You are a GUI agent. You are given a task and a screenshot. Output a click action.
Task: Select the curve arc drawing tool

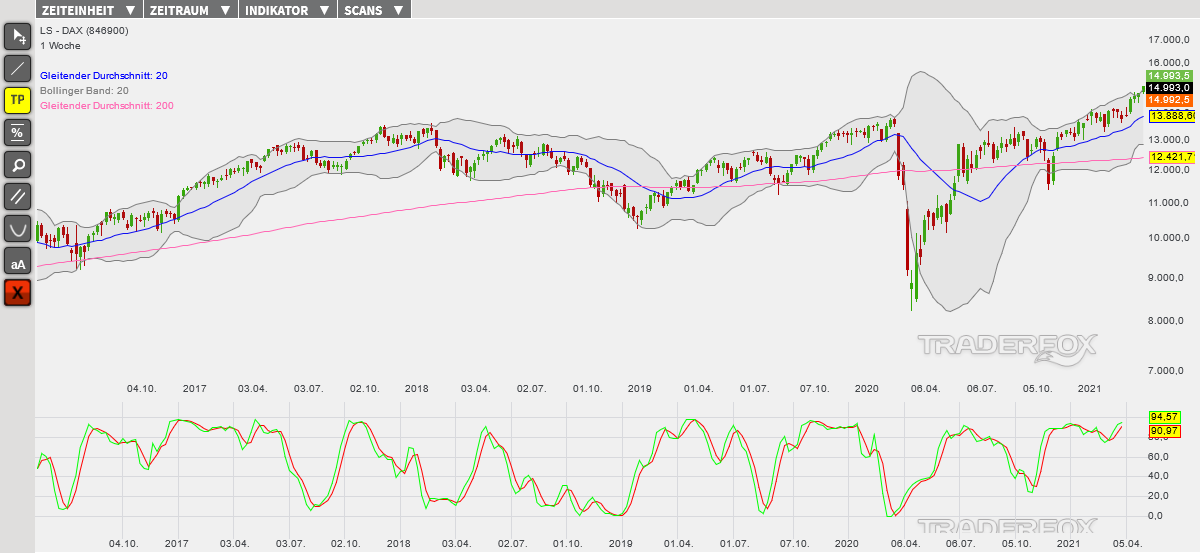18,229
